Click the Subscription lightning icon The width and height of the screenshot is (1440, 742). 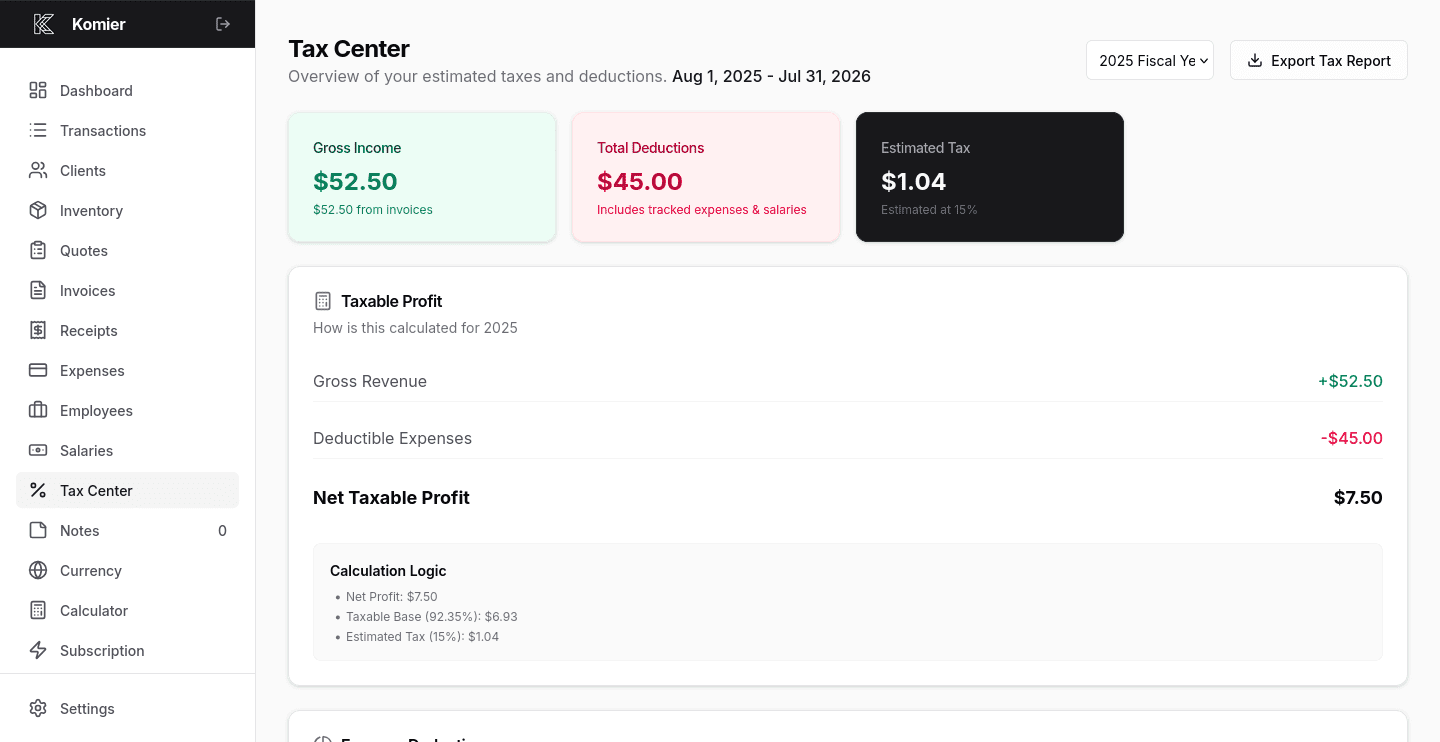38,650
